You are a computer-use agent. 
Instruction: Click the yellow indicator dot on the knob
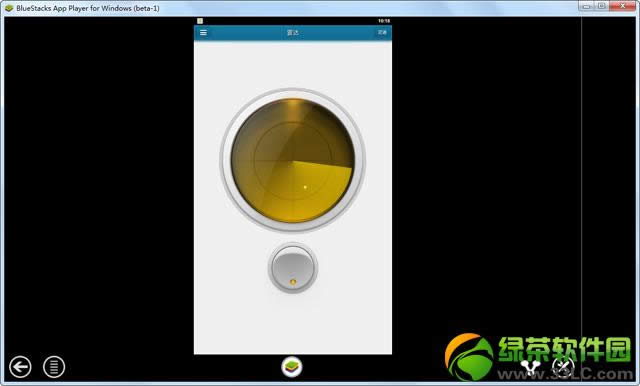tap(293, 282)
